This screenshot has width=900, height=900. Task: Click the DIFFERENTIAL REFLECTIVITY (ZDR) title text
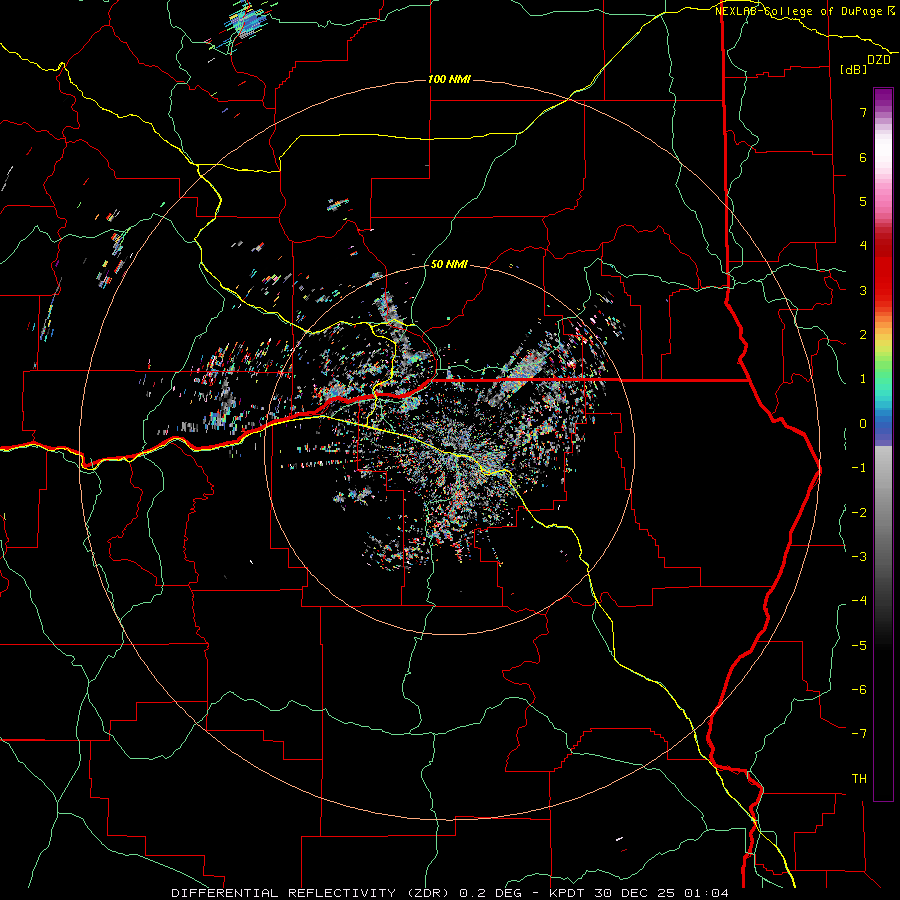(313, 893)
